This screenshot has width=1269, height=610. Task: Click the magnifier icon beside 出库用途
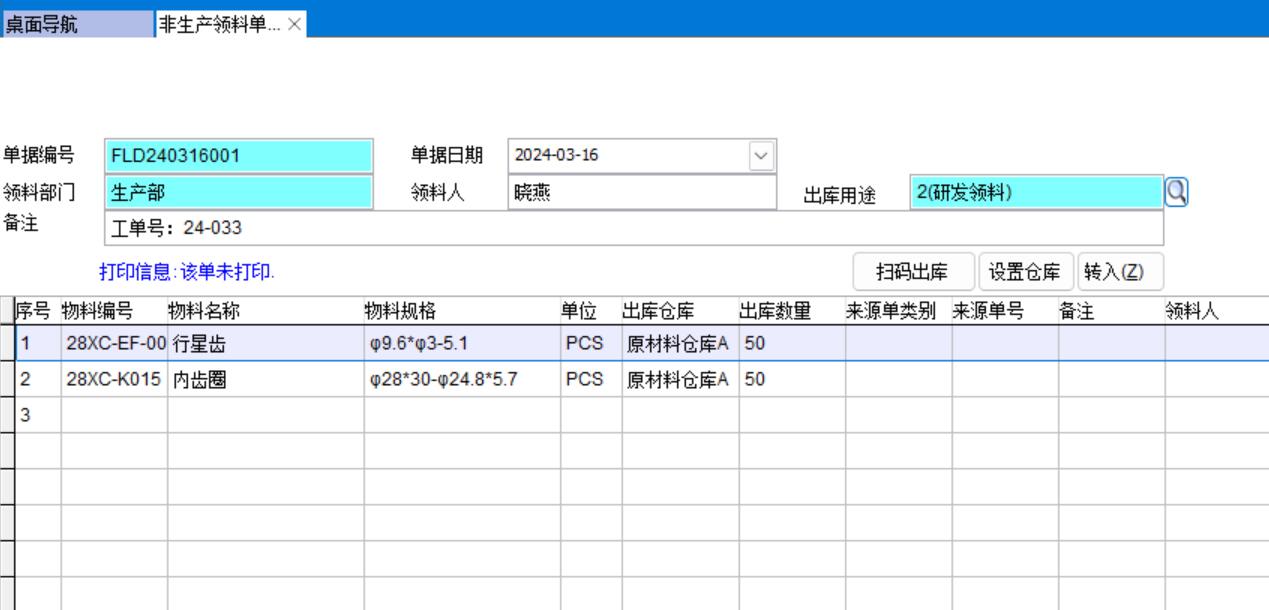click(1178, 192)
